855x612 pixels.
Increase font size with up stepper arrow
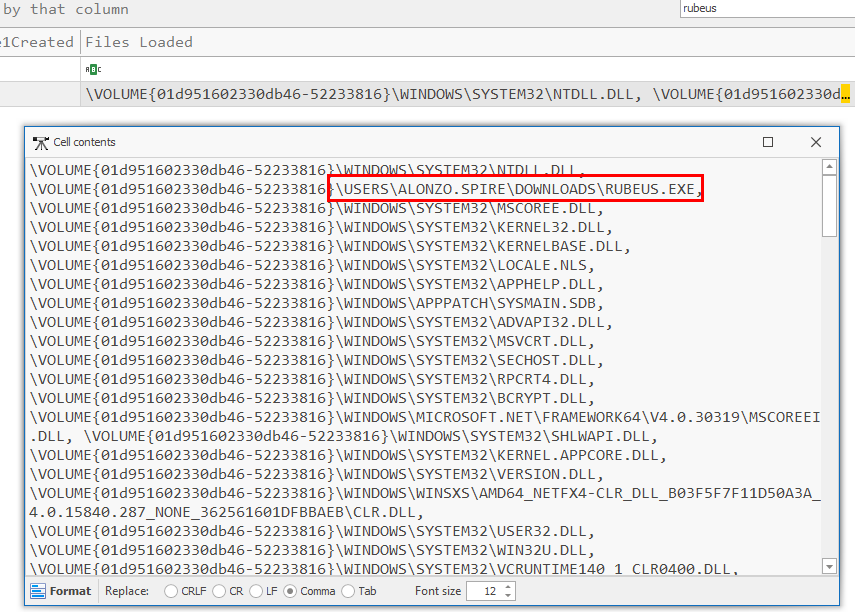[508, 587]
